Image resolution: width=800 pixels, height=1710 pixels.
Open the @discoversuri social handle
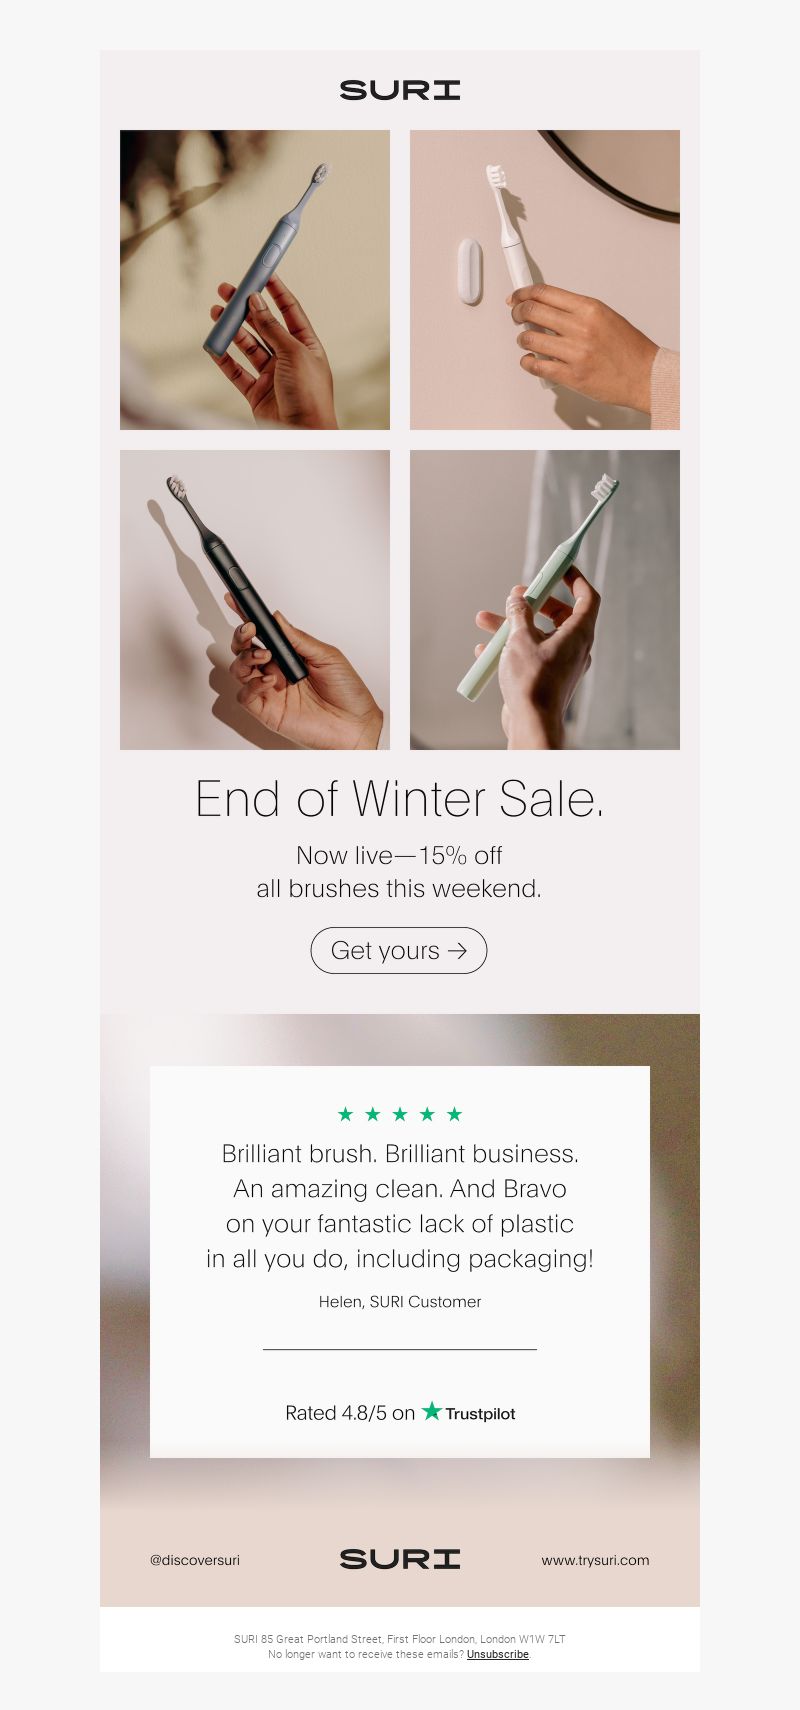(195, 1560)
